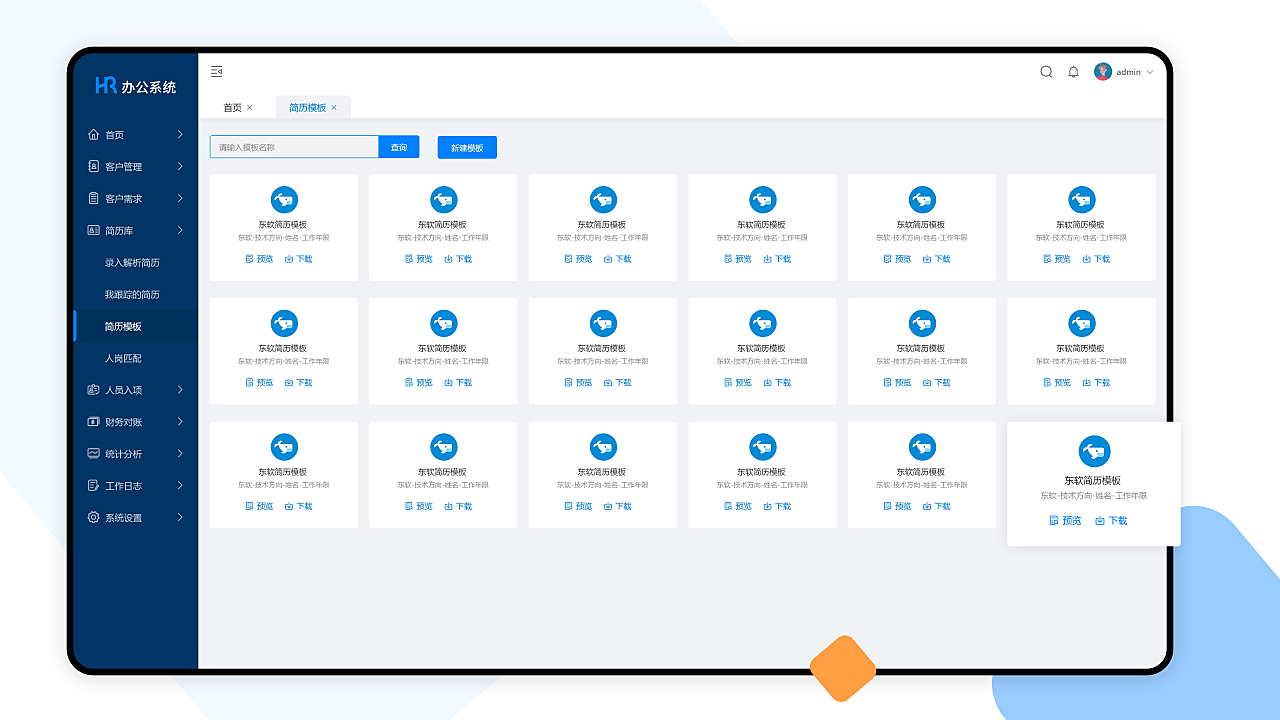Collapse the 简历库 chevron
1280x720 pixels.
tap(180, 230)
